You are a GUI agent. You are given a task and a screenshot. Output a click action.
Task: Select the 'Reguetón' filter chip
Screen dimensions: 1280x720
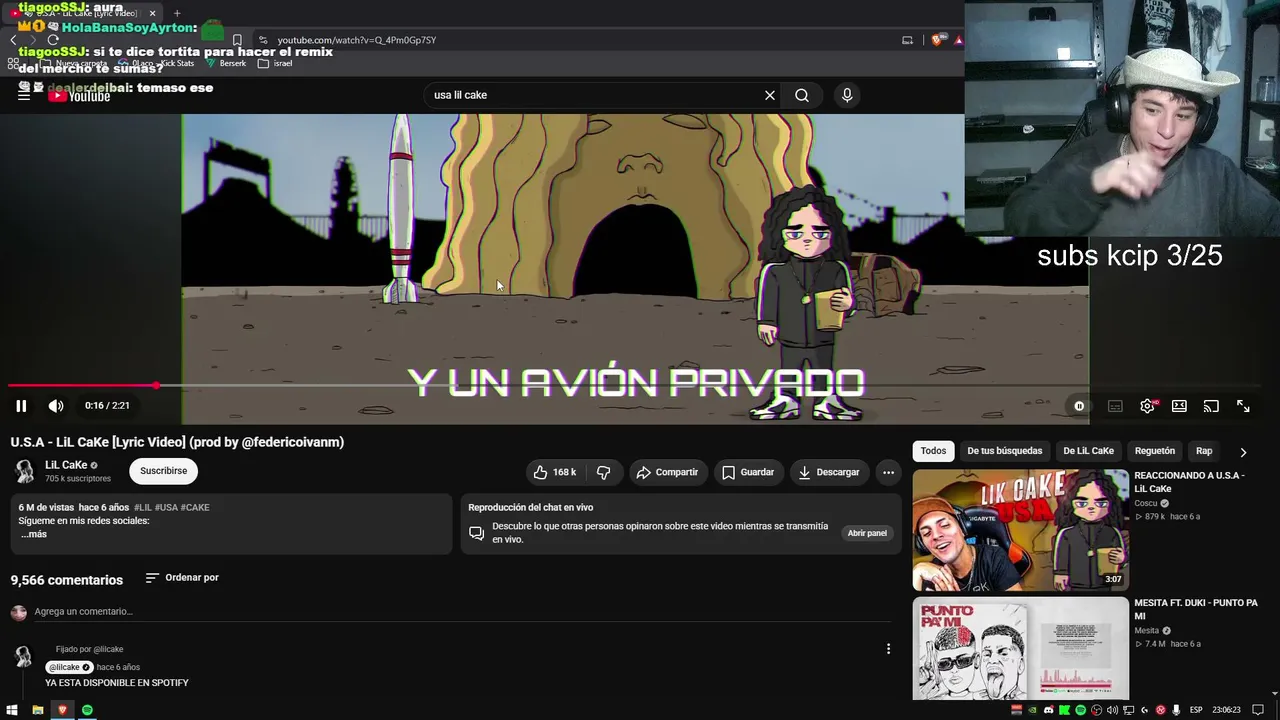click(1155, 451)
